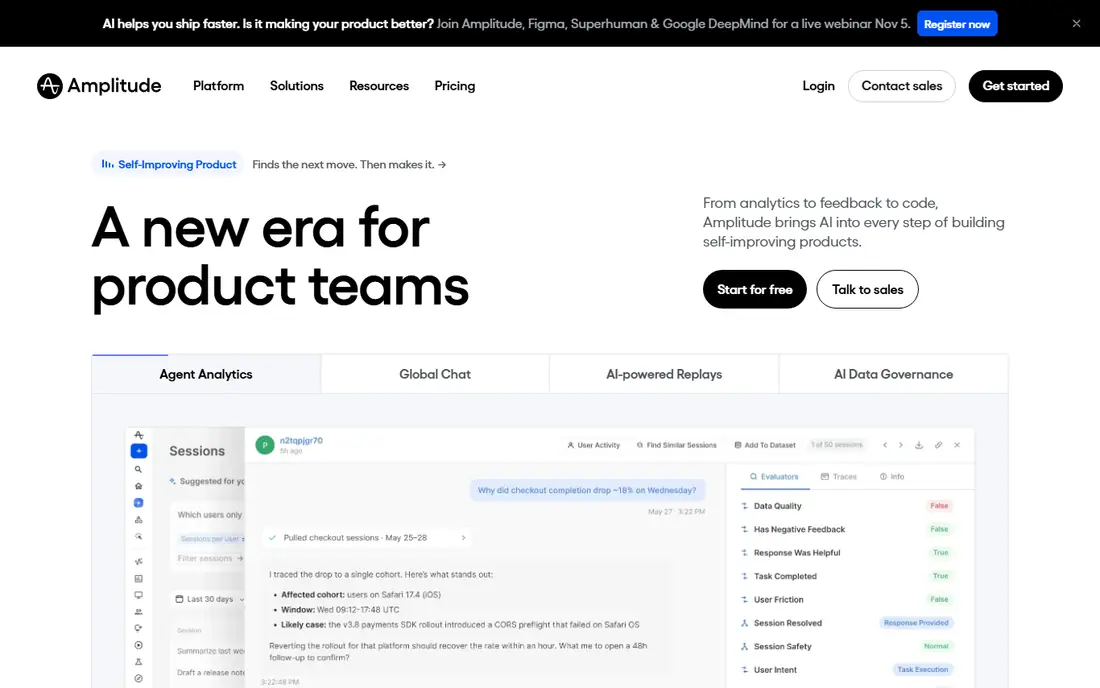Switch to the Global Chat tab
Viewport: 1100px width, 688px height.
coord(435,374)
